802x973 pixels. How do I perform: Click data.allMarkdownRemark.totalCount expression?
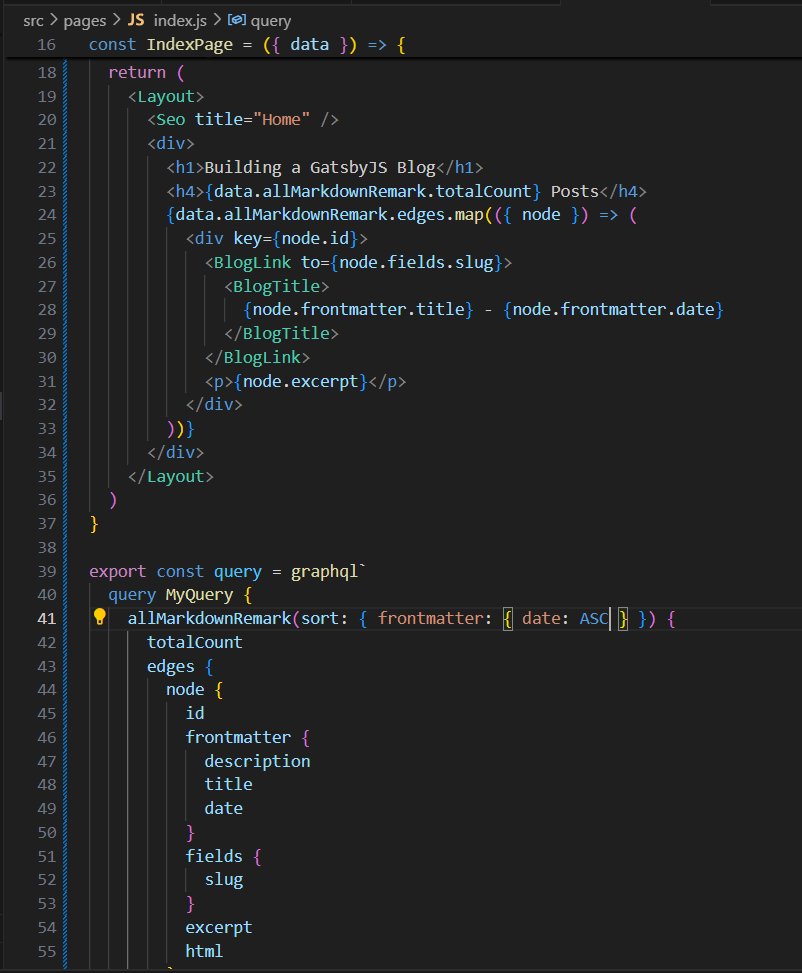(x=373, y=191)
